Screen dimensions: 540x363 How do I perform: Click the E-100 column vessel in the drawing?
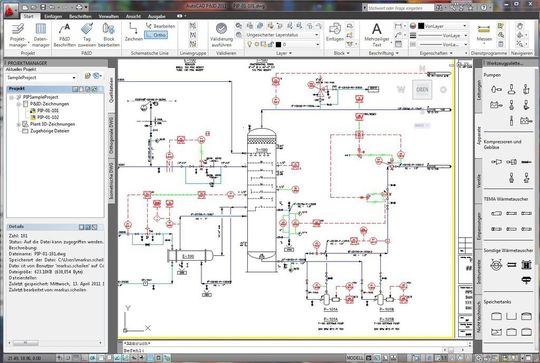(262, 200)
